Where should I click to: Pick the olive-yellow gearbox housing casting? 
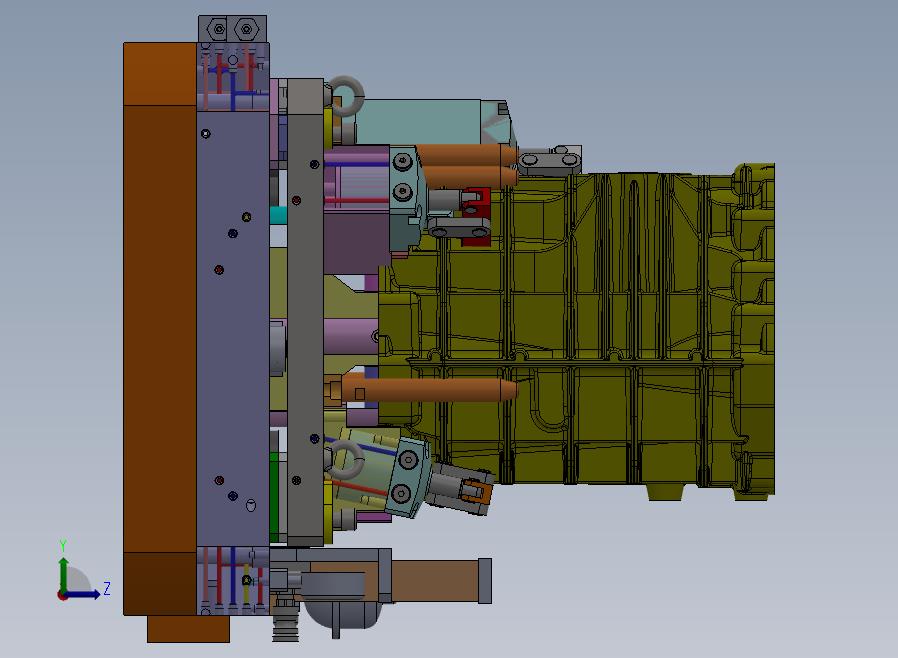click(x=578, y=332)
